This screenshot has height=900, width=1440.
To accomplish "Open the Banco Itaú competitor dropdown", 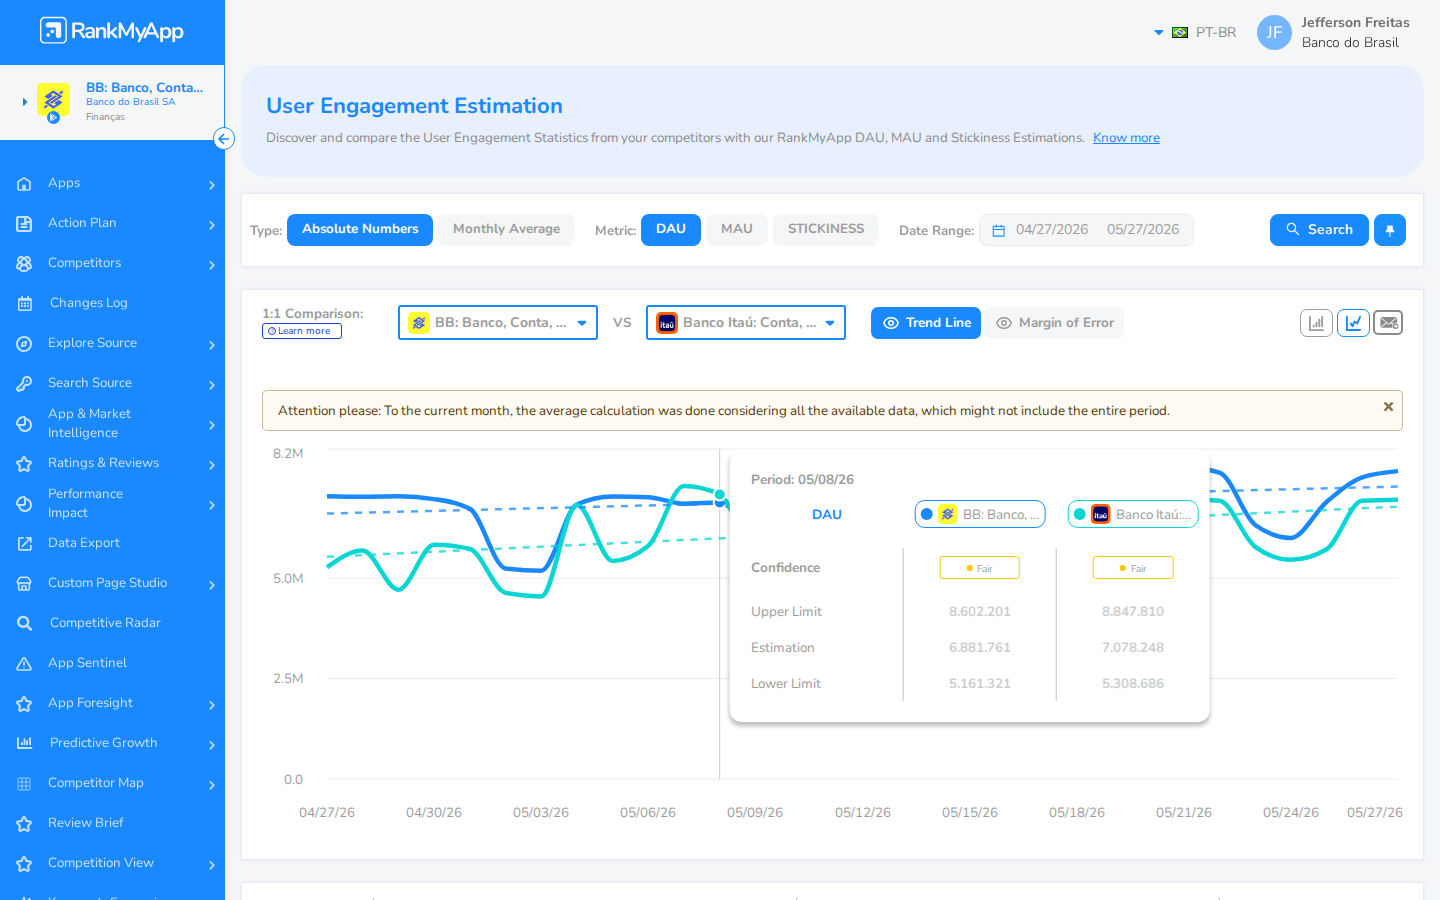I will pyautogui.click(x=746, y=323).
